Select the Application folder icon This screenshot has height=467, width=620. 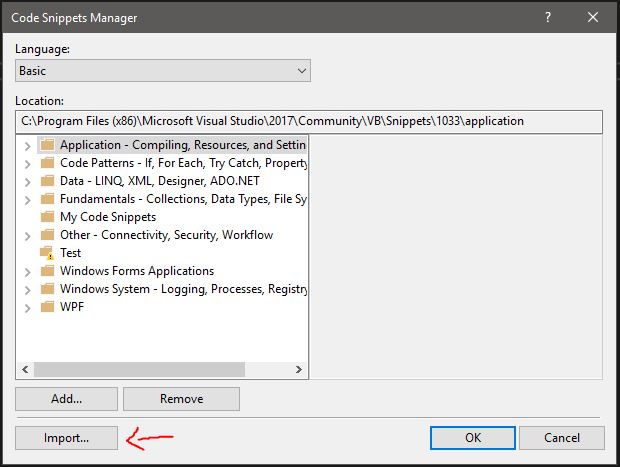point(47,145)
